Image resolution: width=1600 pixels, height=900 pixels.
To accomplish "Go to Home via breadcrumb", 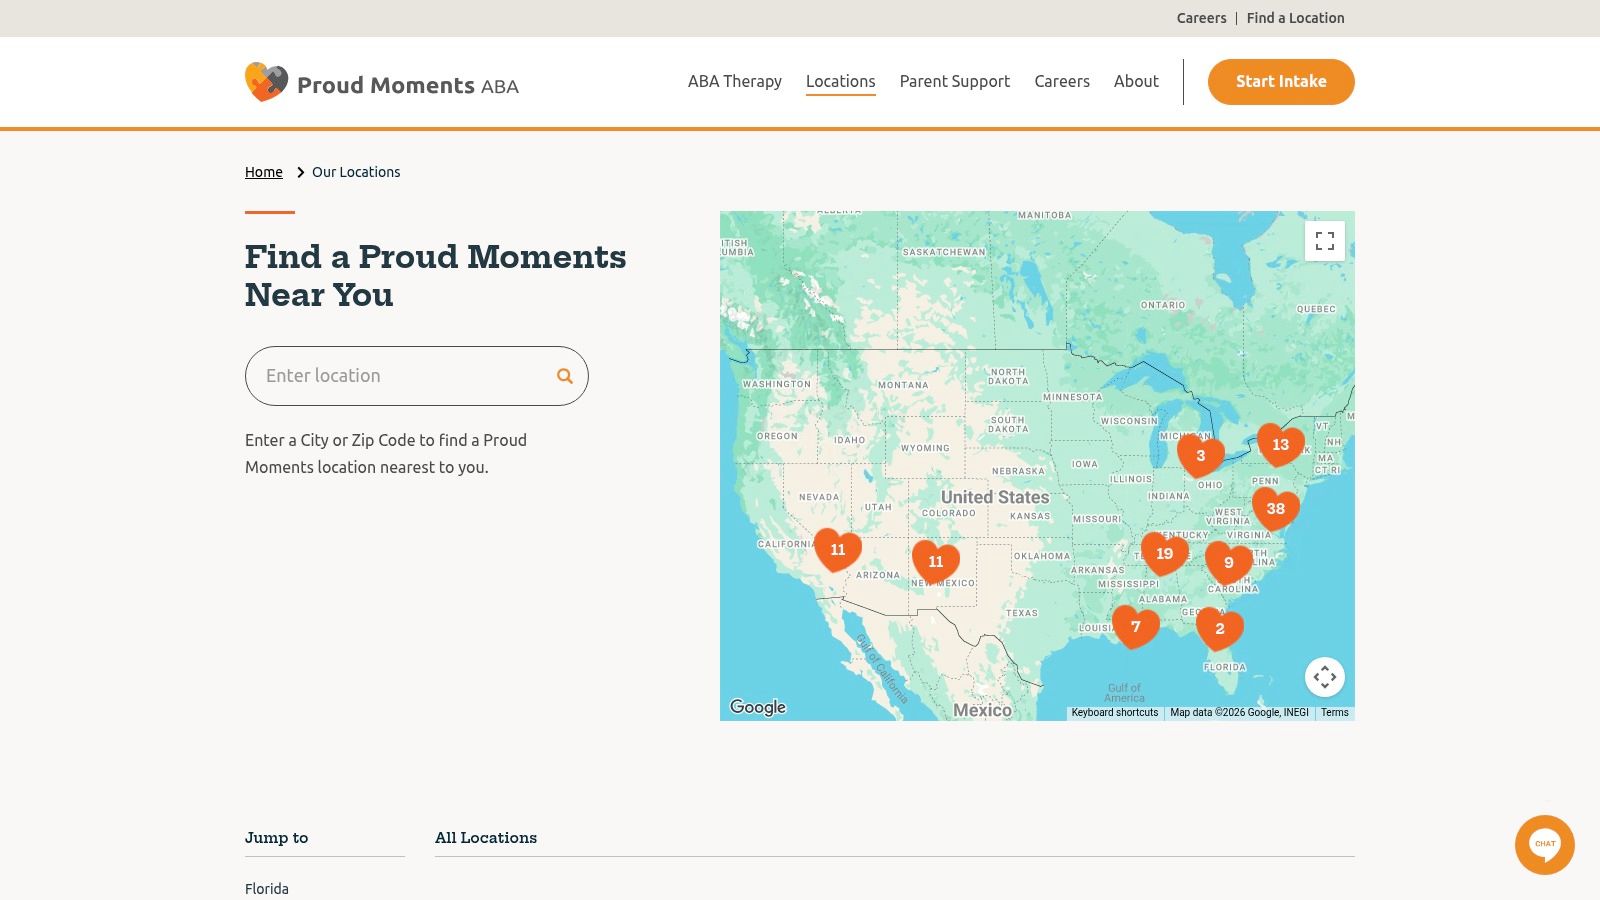I will (264, 172).
